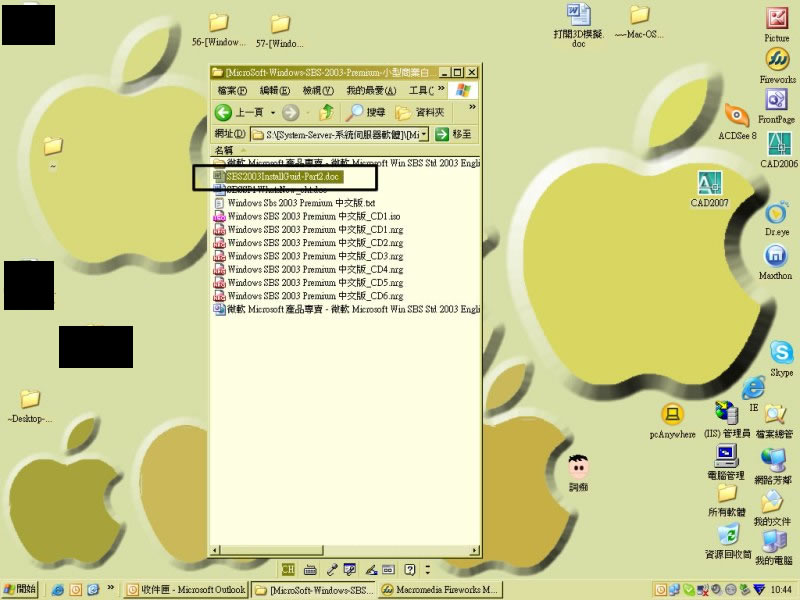Select Windows SBS 2003 Premium 中文版_CD6.nrg
This screenshot has width=800, height=600.
(x=308, y=296)
